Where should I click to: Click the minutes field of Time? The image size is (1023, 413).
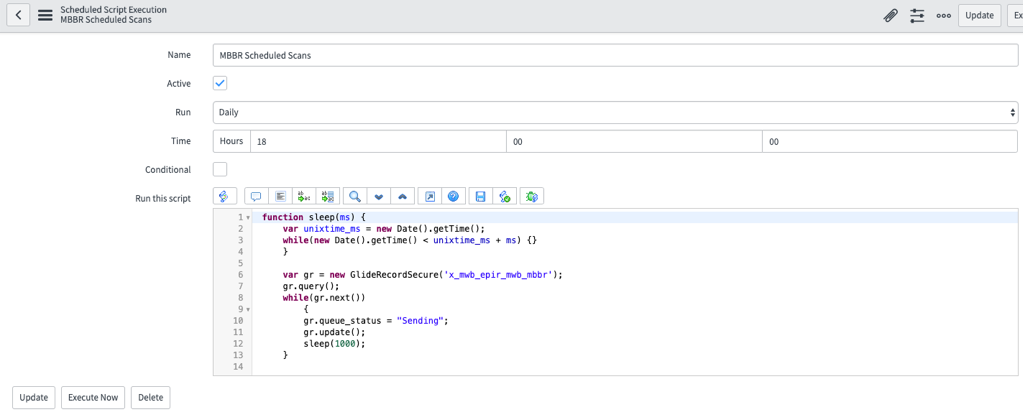634,141
